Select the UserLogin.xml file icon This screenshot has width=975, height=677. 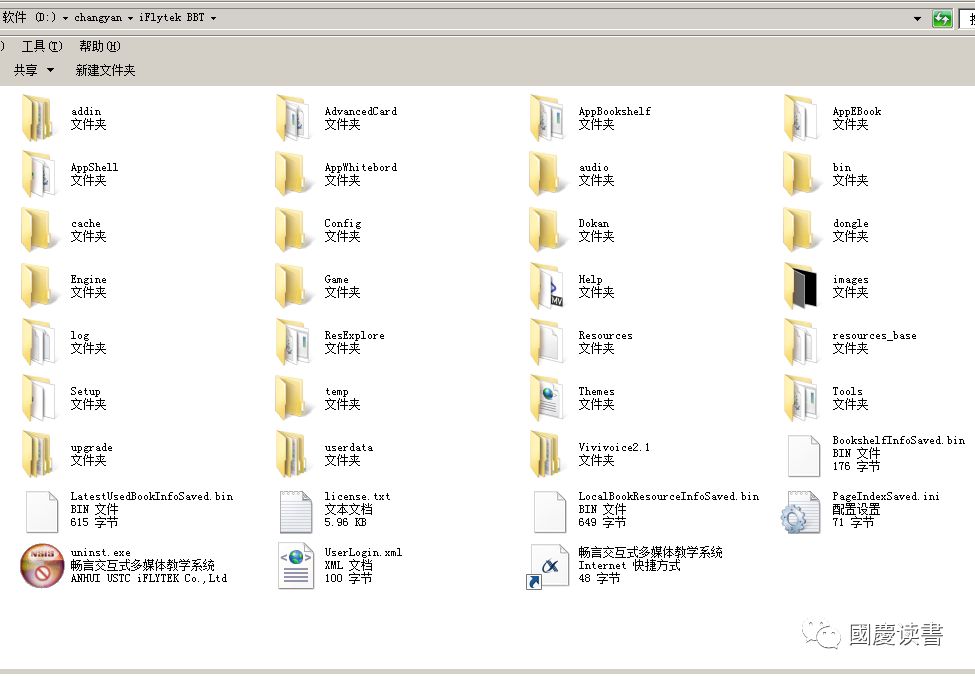coord(296,565)
